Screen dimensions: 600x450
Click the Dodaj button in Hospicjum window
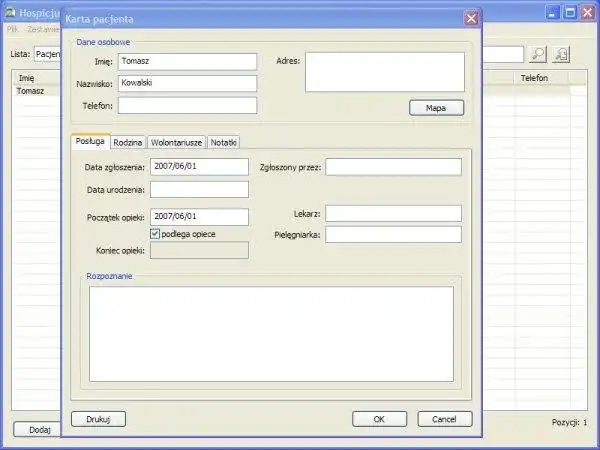[x=38, y=430]
